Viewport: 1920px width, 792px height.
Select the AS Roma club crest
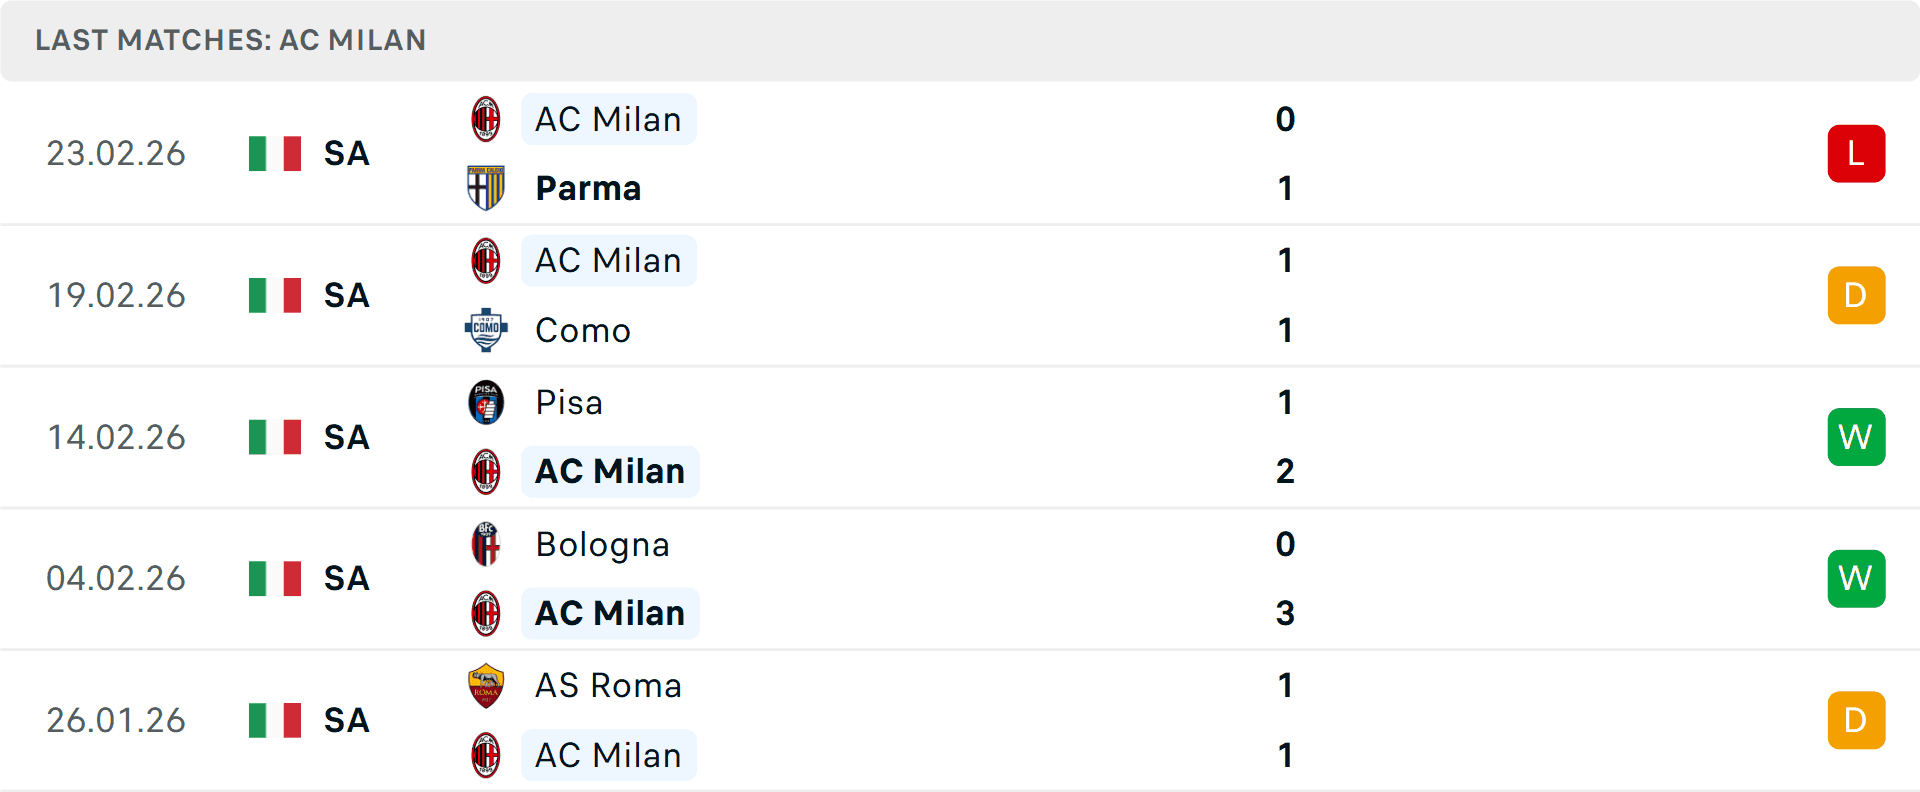click(x=486, y=686)
